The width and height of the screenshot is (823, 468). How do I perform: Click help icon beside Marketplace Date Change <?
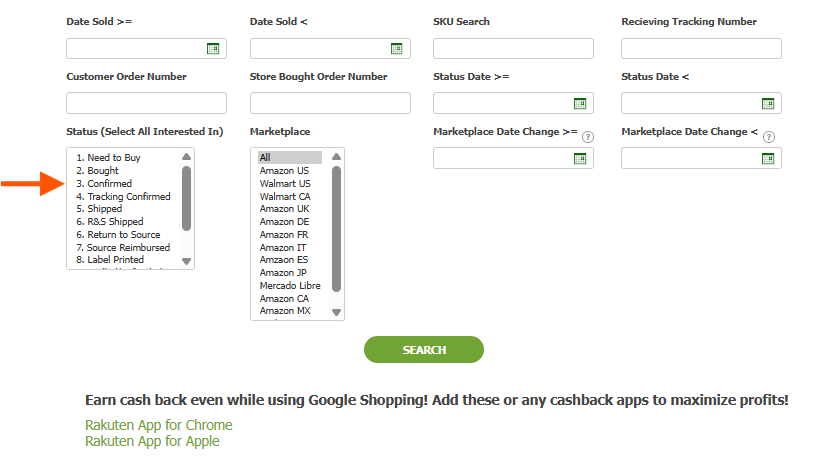click(768, 137)
